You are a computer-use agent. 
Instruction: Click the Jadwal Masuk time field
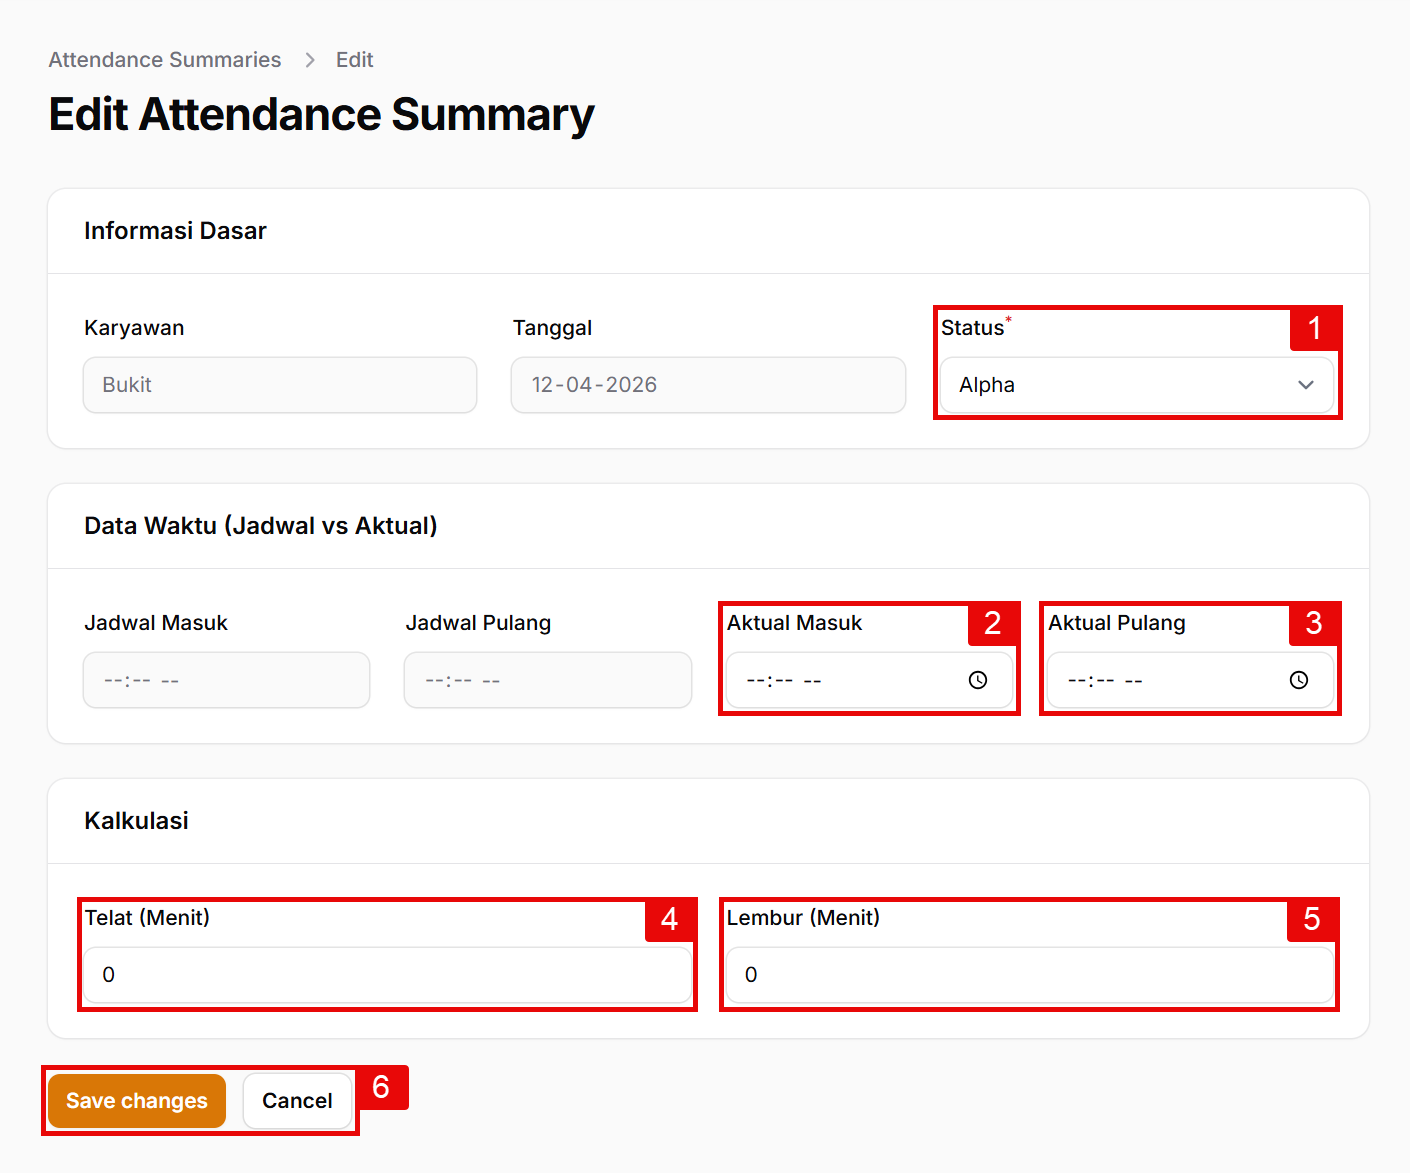(227, 680)
